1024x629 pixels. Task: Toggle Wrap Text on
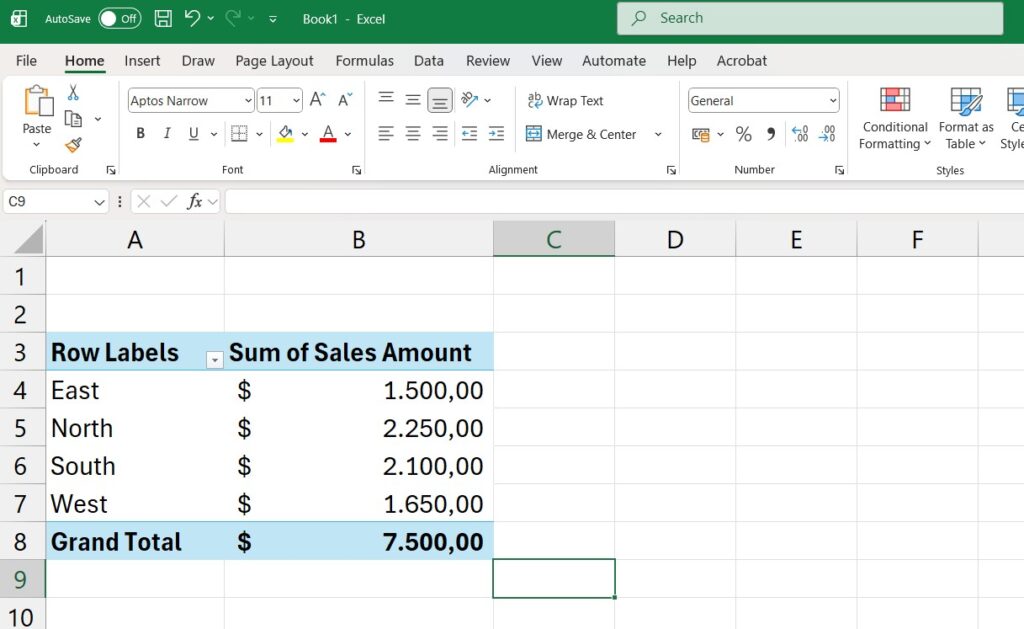pos(565,100)
